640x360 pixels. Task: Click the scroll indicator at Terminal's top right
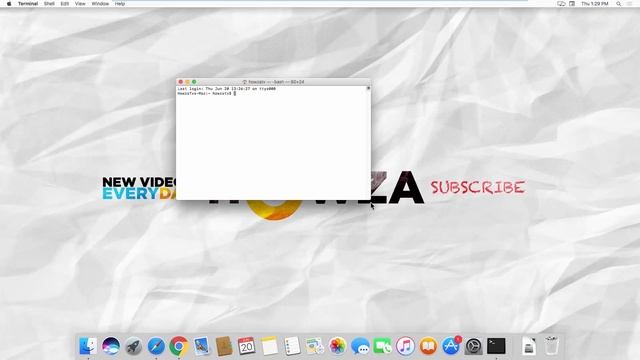[x=368, y=88]
